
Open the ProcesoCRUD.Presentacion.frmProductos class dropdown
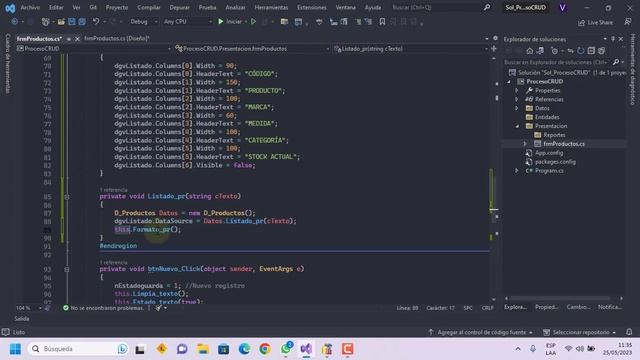pos(251,49)
